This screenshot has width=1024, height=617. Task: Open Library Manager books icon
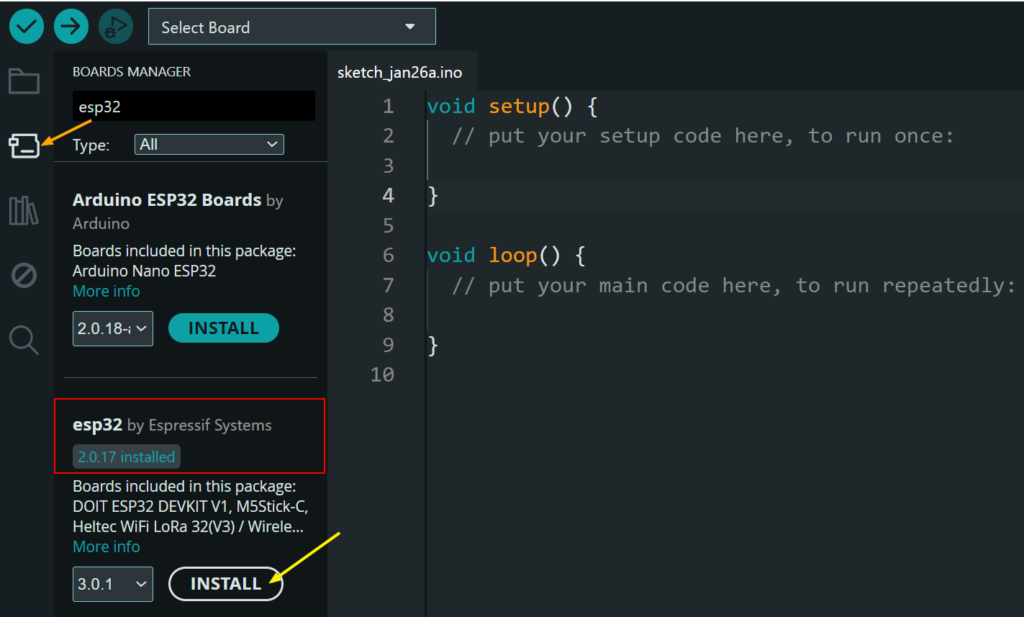point(24,211)
